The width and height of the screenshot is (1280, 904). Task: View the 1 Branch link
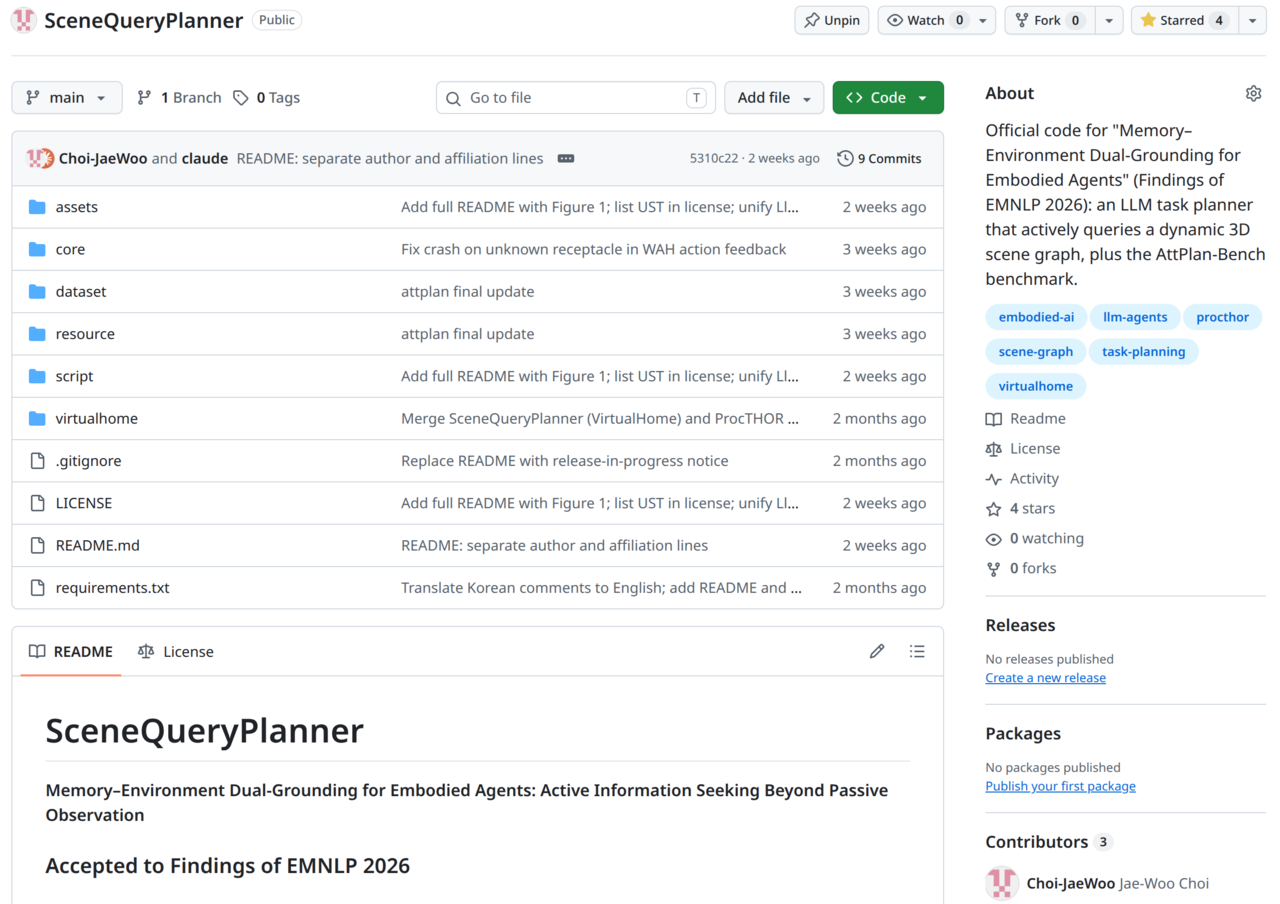tap(179, 97)
